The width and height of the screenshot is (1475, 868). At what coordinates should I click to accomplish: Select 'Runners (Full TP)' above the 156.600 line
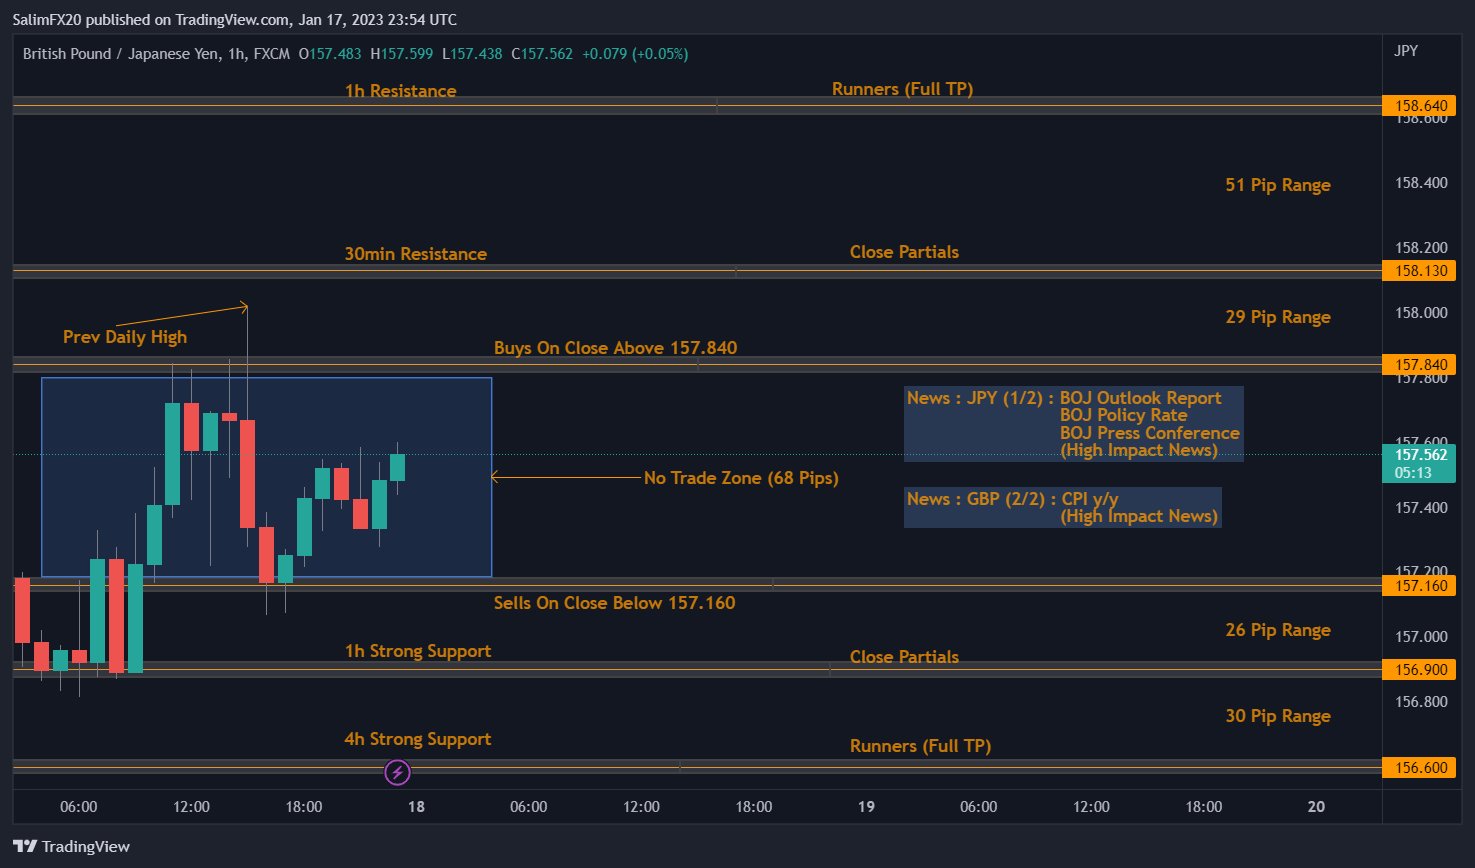pyautogui.click(x=920, y=746)
